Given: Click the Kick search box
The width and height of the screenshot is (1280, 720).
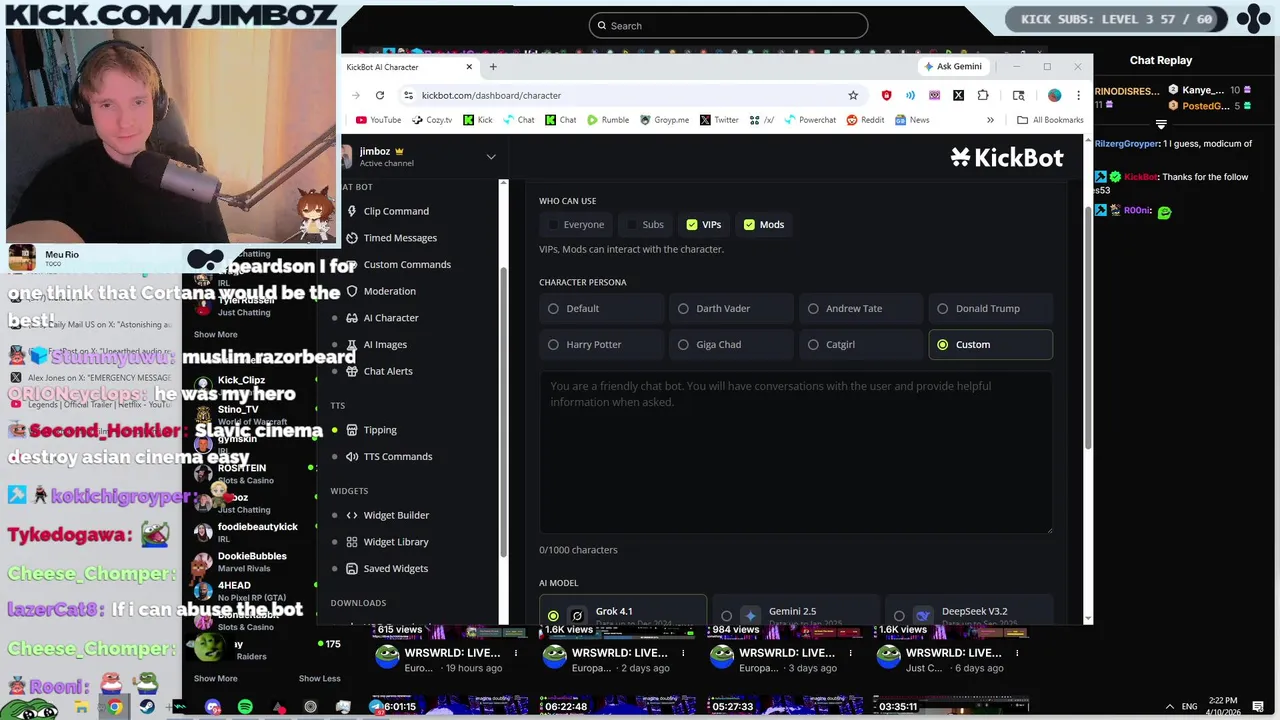Looking at the screenshot, I should [x=728, y=26].
